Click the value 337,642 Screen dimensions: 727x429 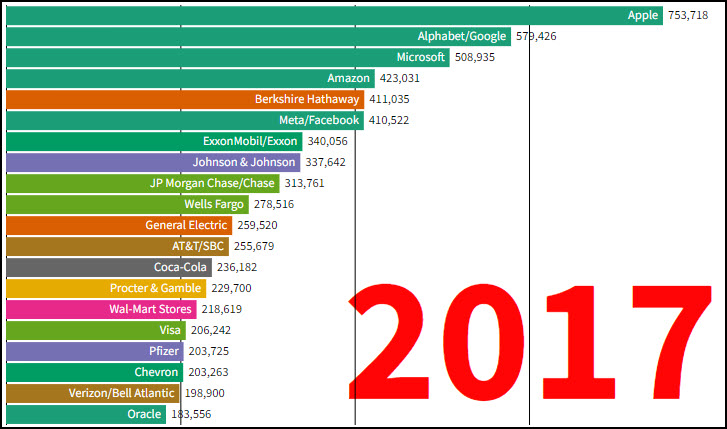(x=325, y=162)
